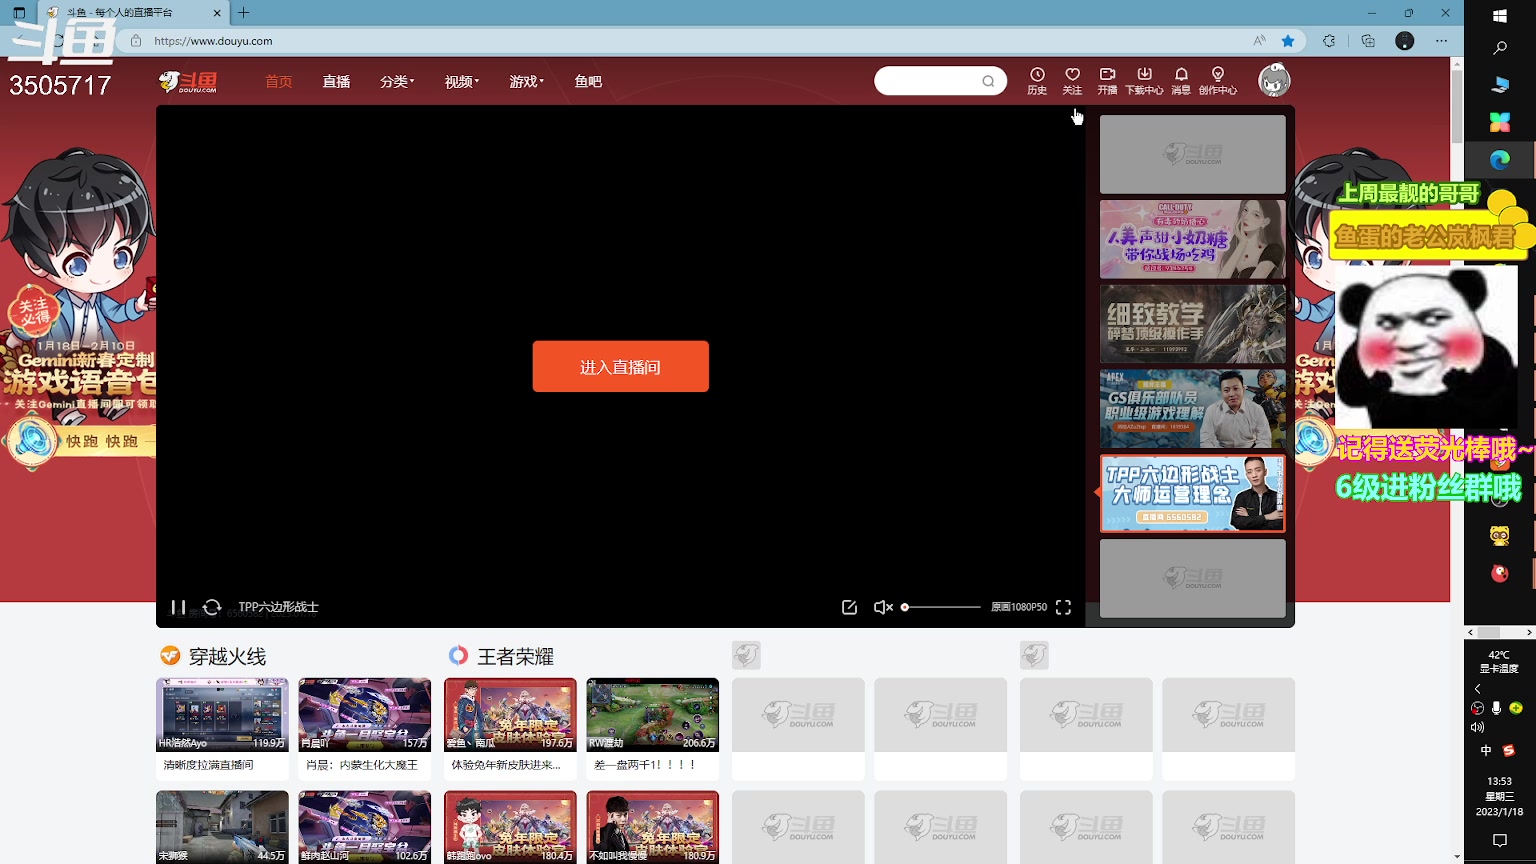Open browser settings and more menu
Screen dimensions: 1536x864
1441,41
